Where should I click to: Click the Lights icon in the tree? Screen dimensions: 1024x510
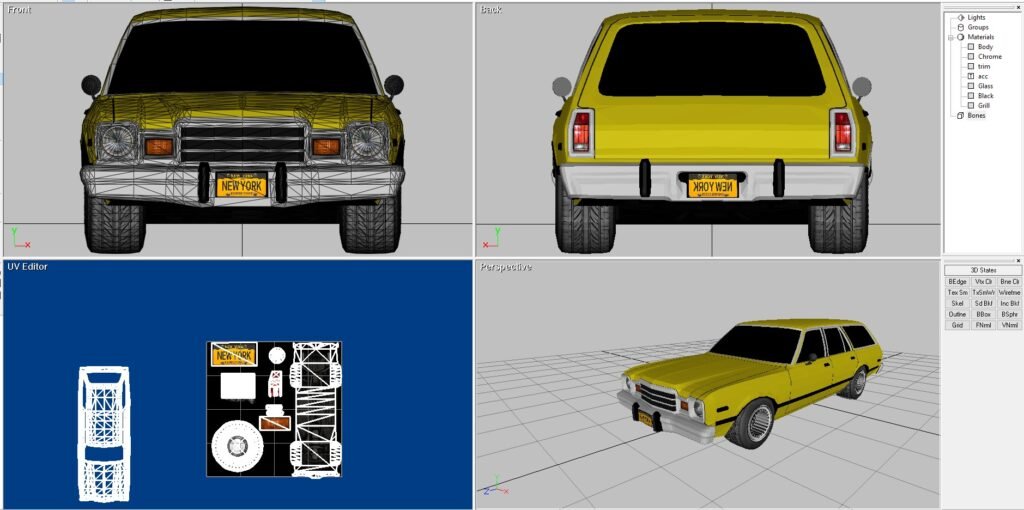tap(960, 17)
